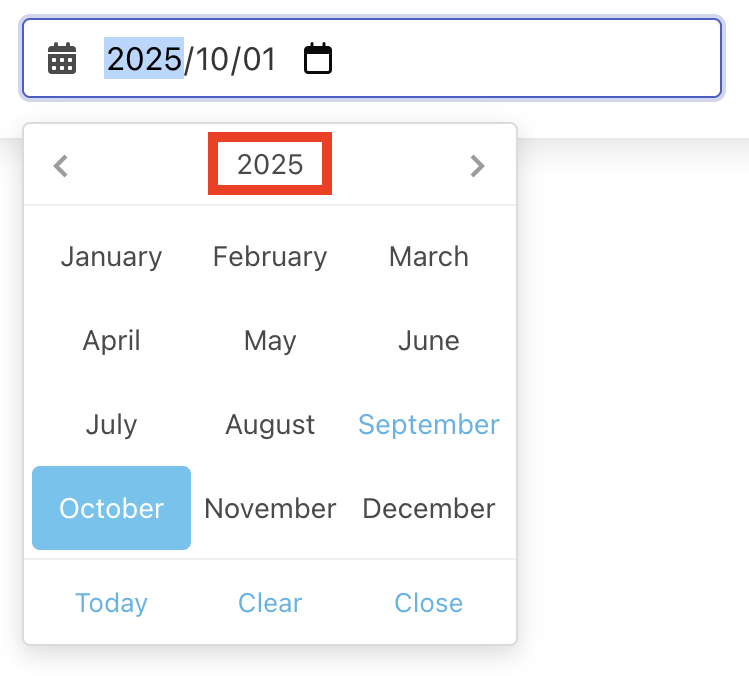This screenshot has height=676, width=749.
Task: Pick November from the month grid
Action: pyautogui.click(x=270, y=508)
